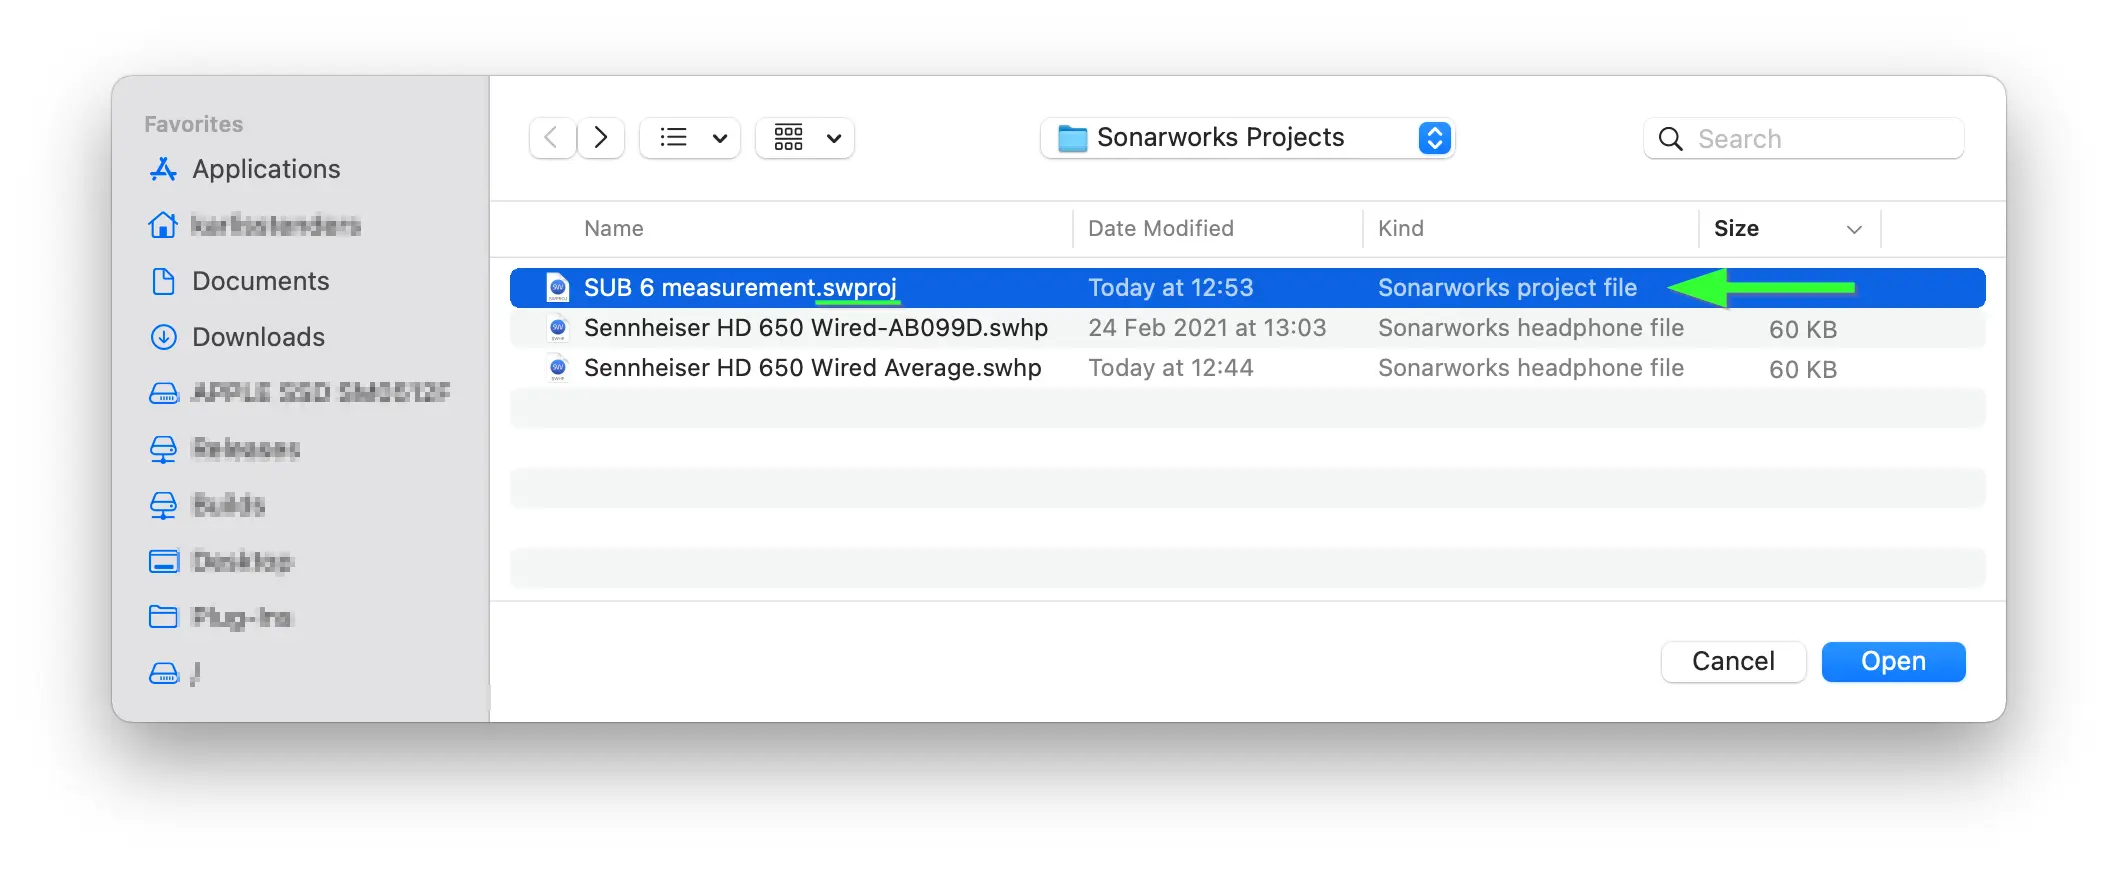Open the list view options menu

[690, 138]
